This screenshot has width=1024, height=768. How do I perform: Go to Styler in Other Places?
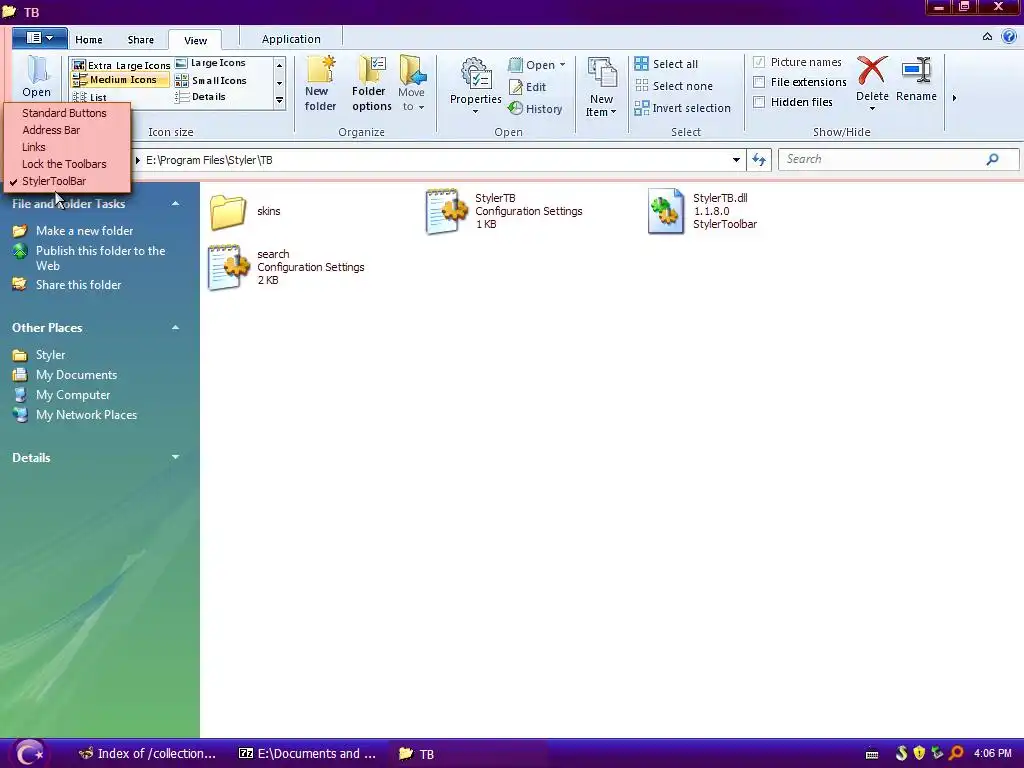50,355
